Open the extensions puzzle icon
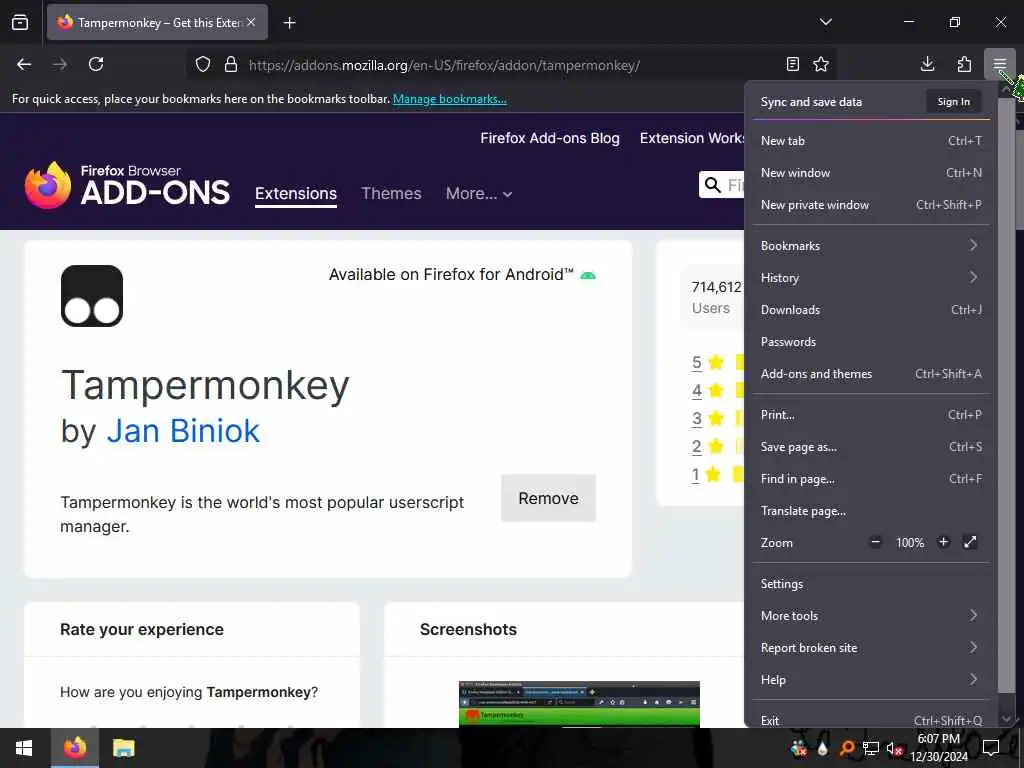The image size is (1024, 768). pyautogui.click(x=964, y=64)
